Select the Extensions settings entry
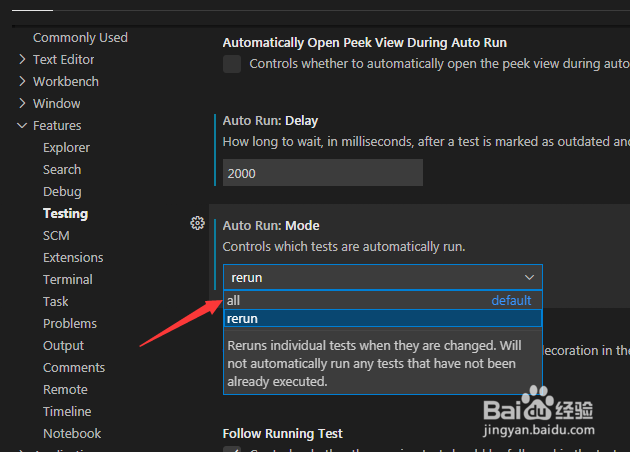This screenshot has width=630, height=452. tap(73, 258)
